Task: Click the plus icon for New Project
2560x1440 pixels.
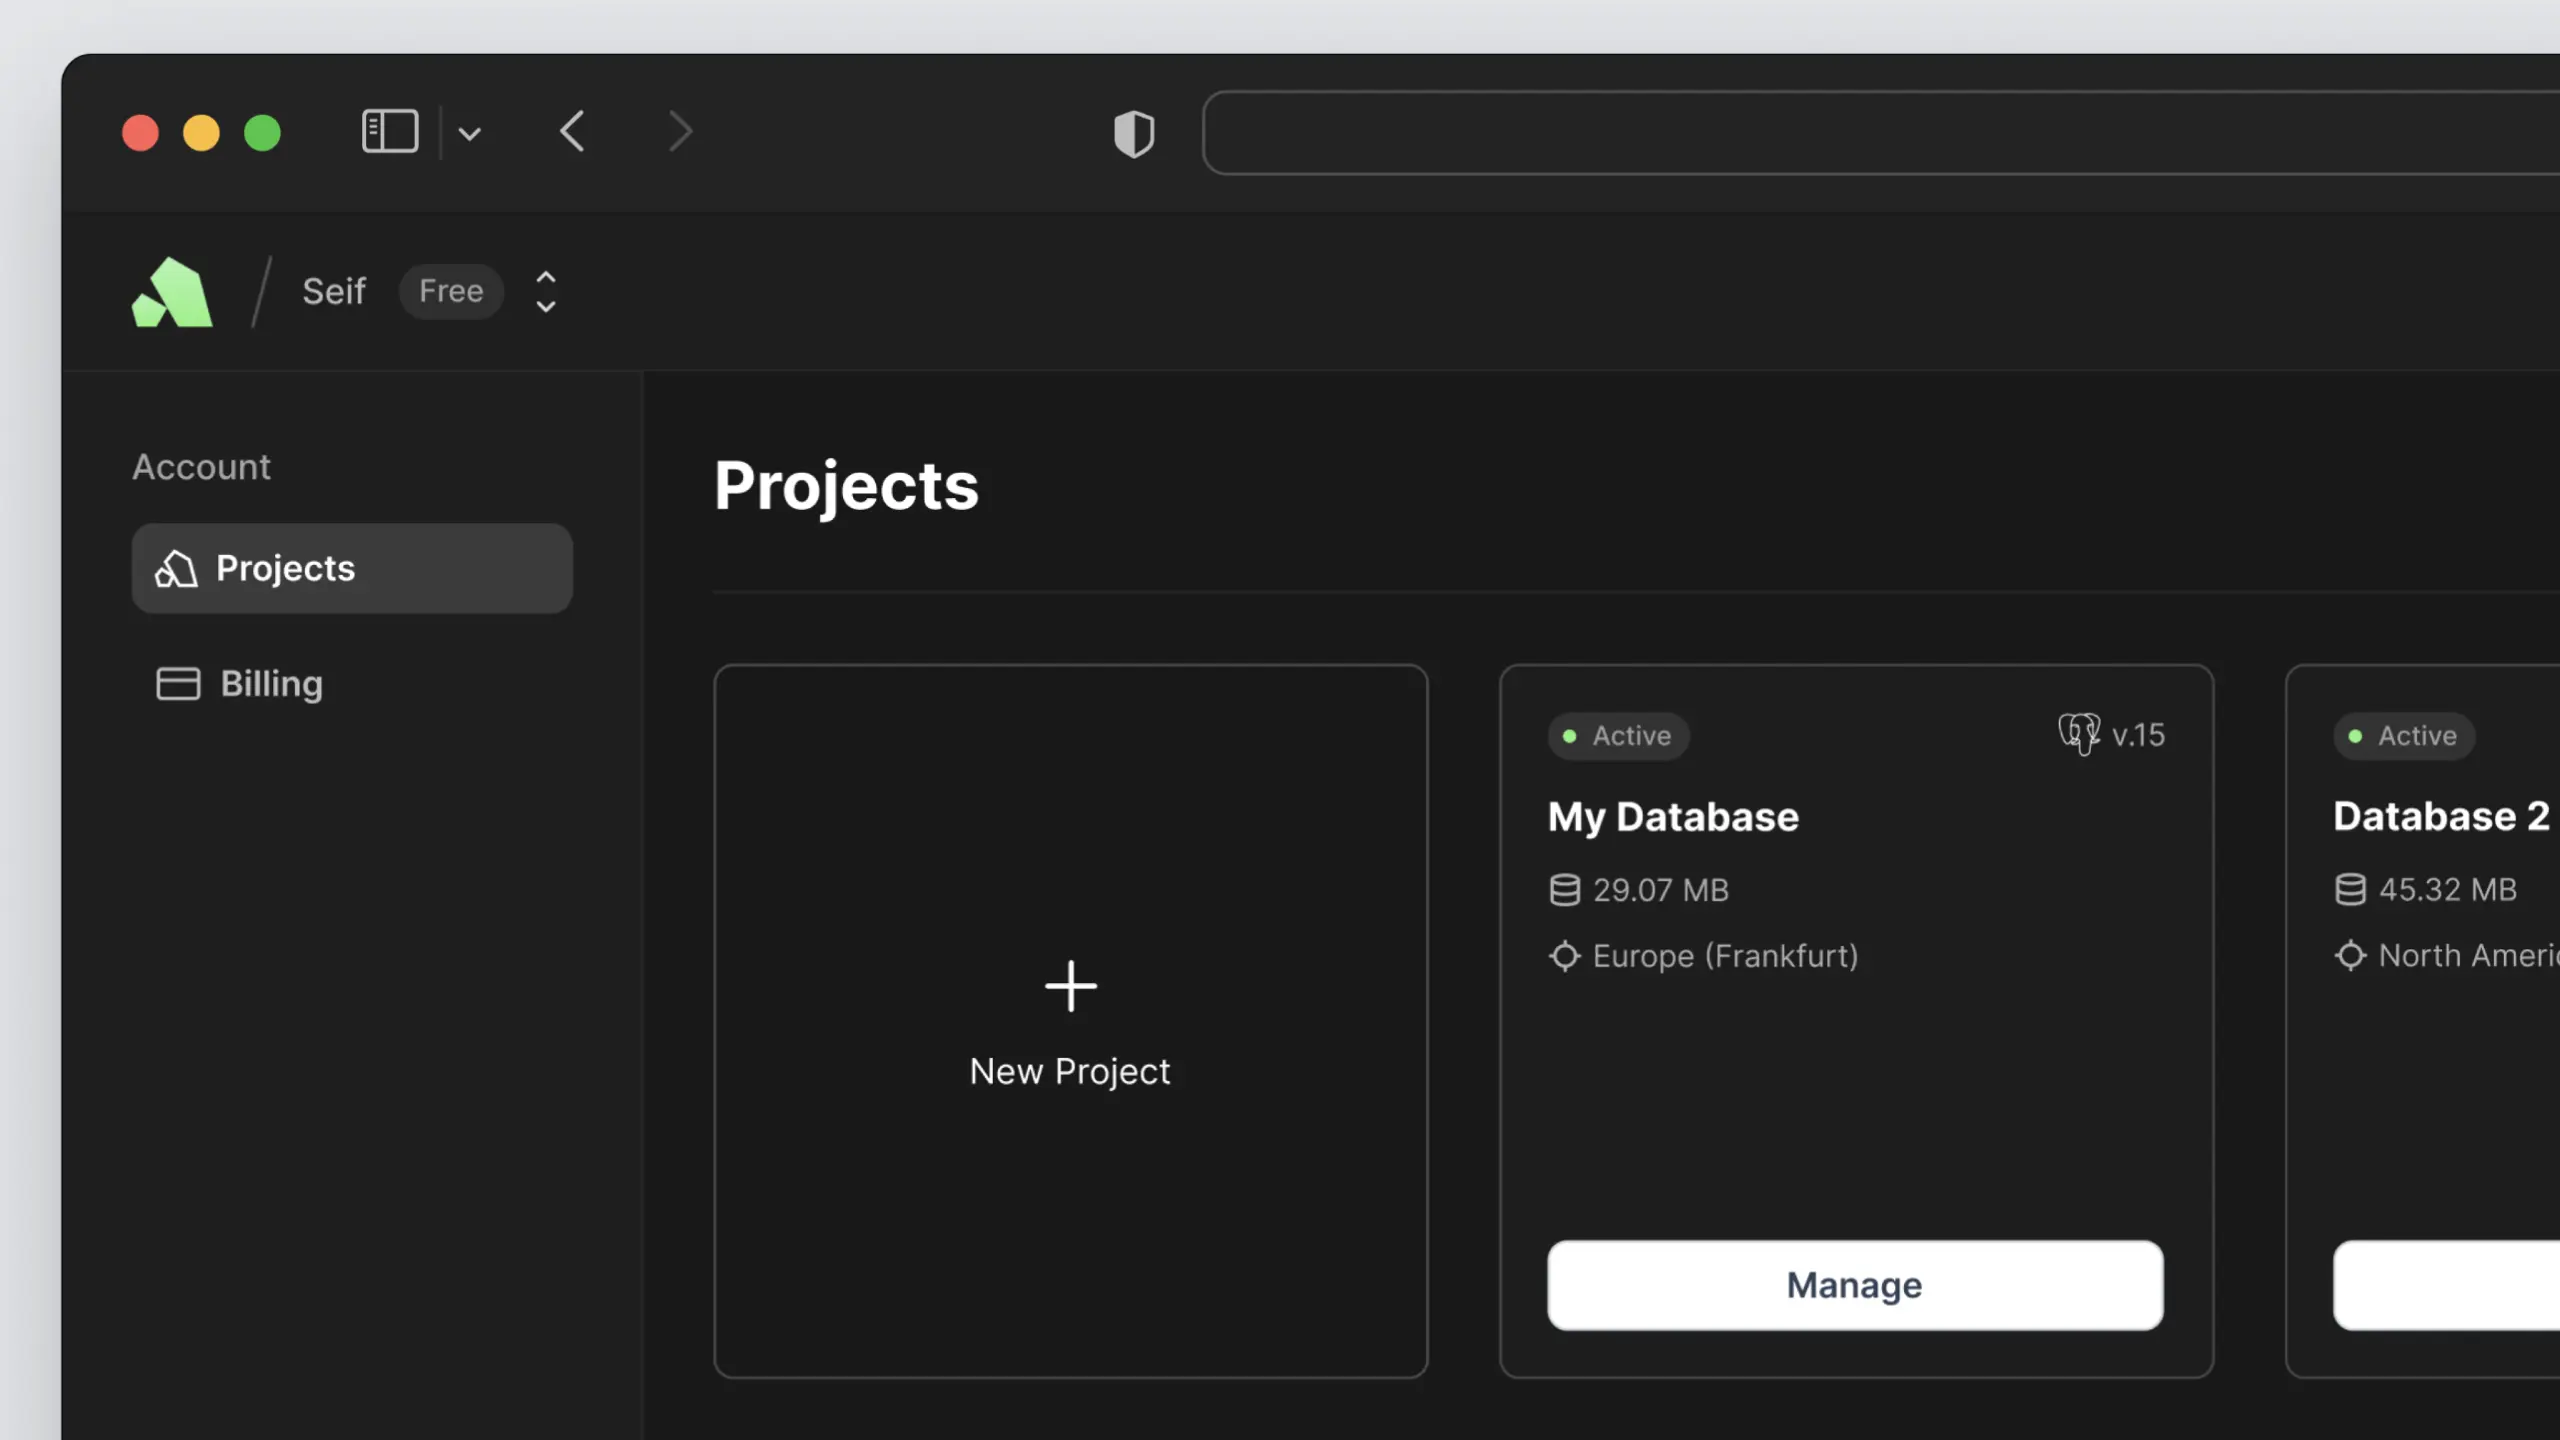Action: click(x=1070, y=986)
